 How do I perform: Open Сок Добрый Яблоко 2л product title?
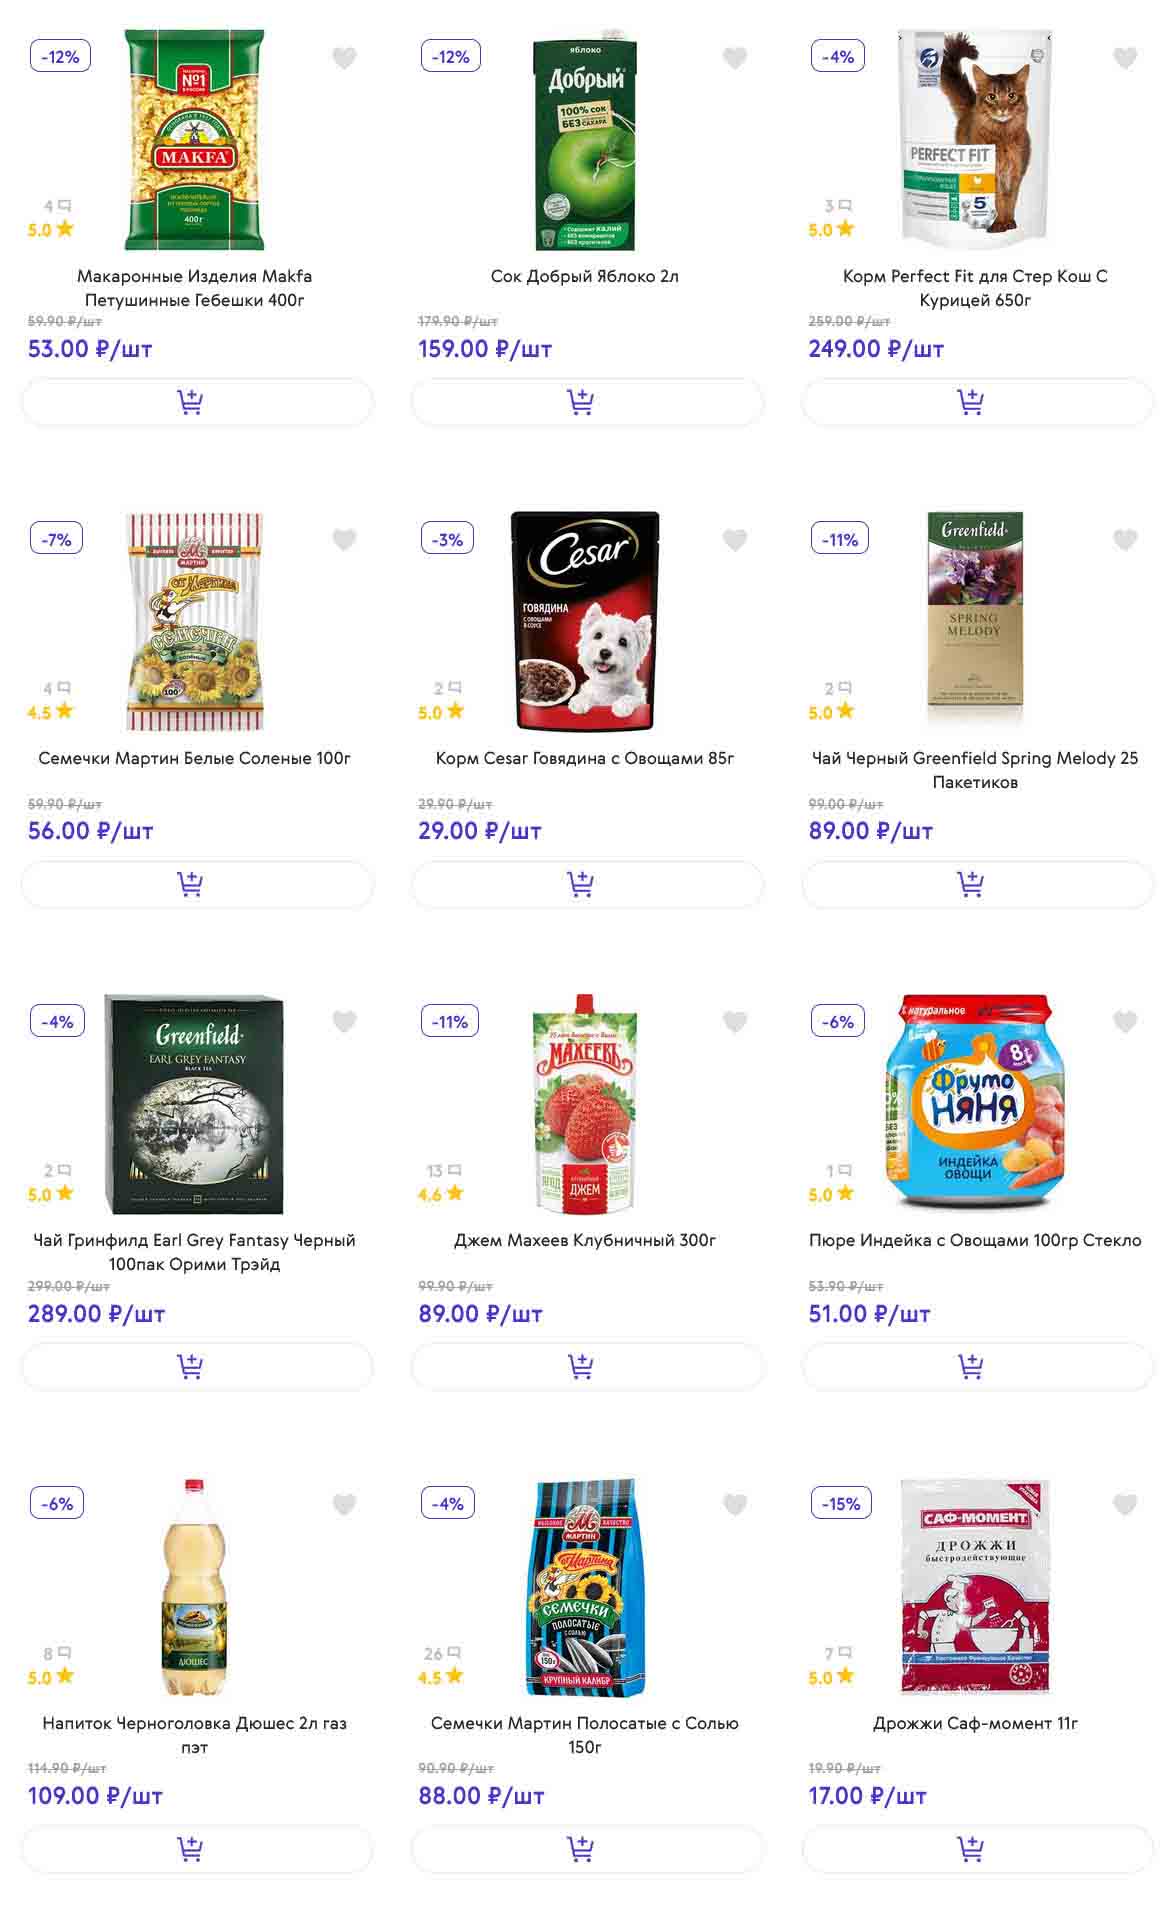[585, 276]
